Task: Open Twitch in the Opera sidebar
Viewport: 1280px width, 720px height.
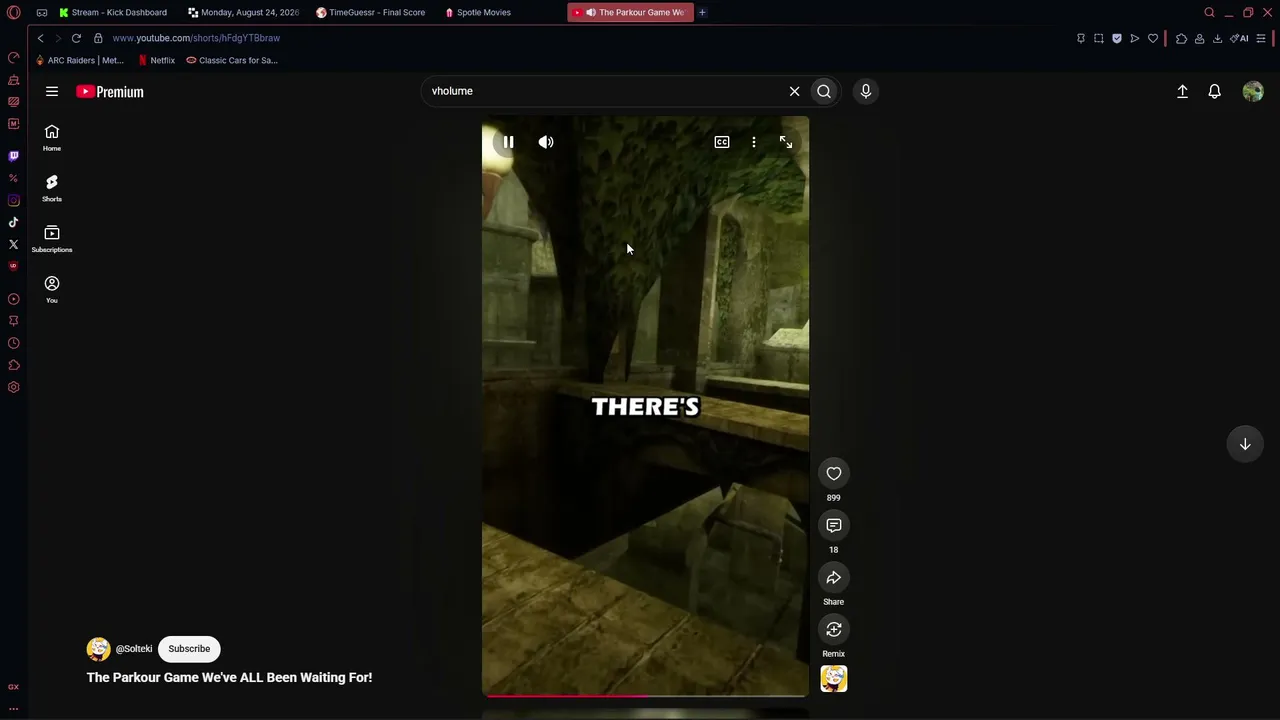Action: (13, 156)
